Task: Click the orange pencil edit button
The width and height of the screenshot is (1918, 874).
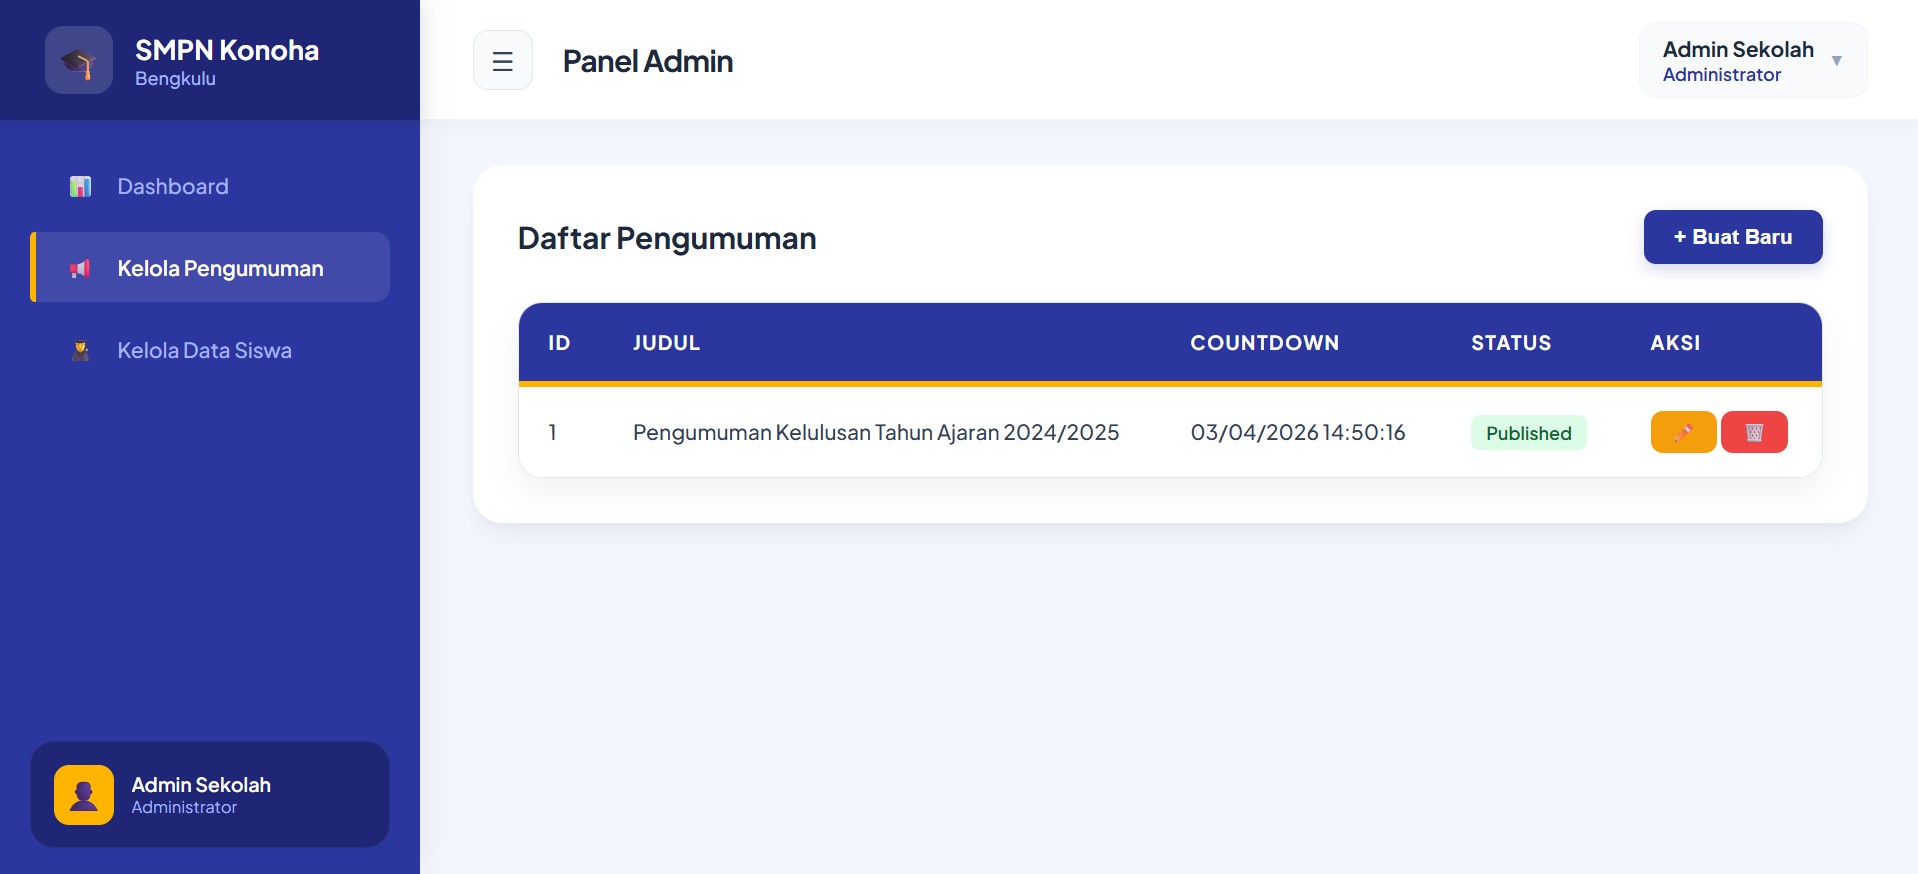Action: (x=1683, y=432)
